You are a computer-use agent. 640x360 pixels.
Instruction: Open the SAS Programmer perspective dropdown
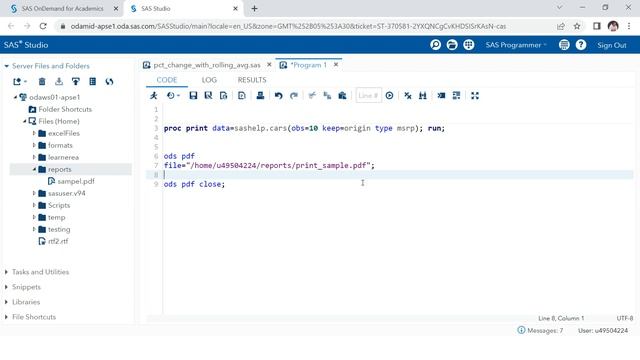(x=516, y=45)
